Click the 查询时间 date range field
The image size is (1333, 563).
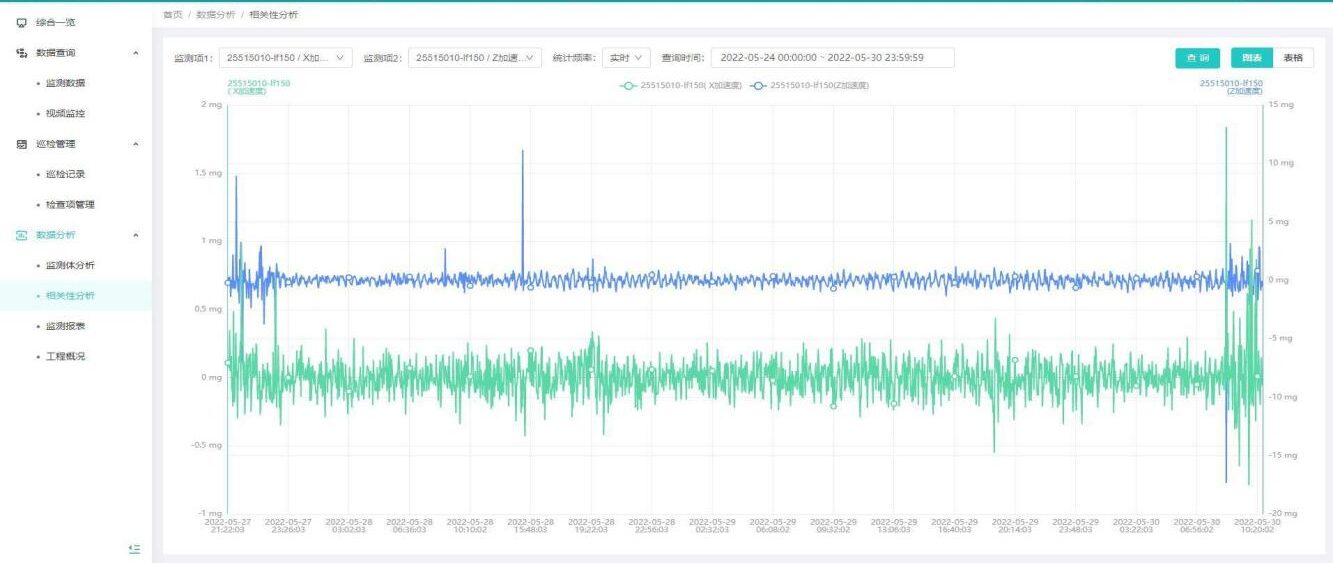pyautogui.click(x=832, y=58)
